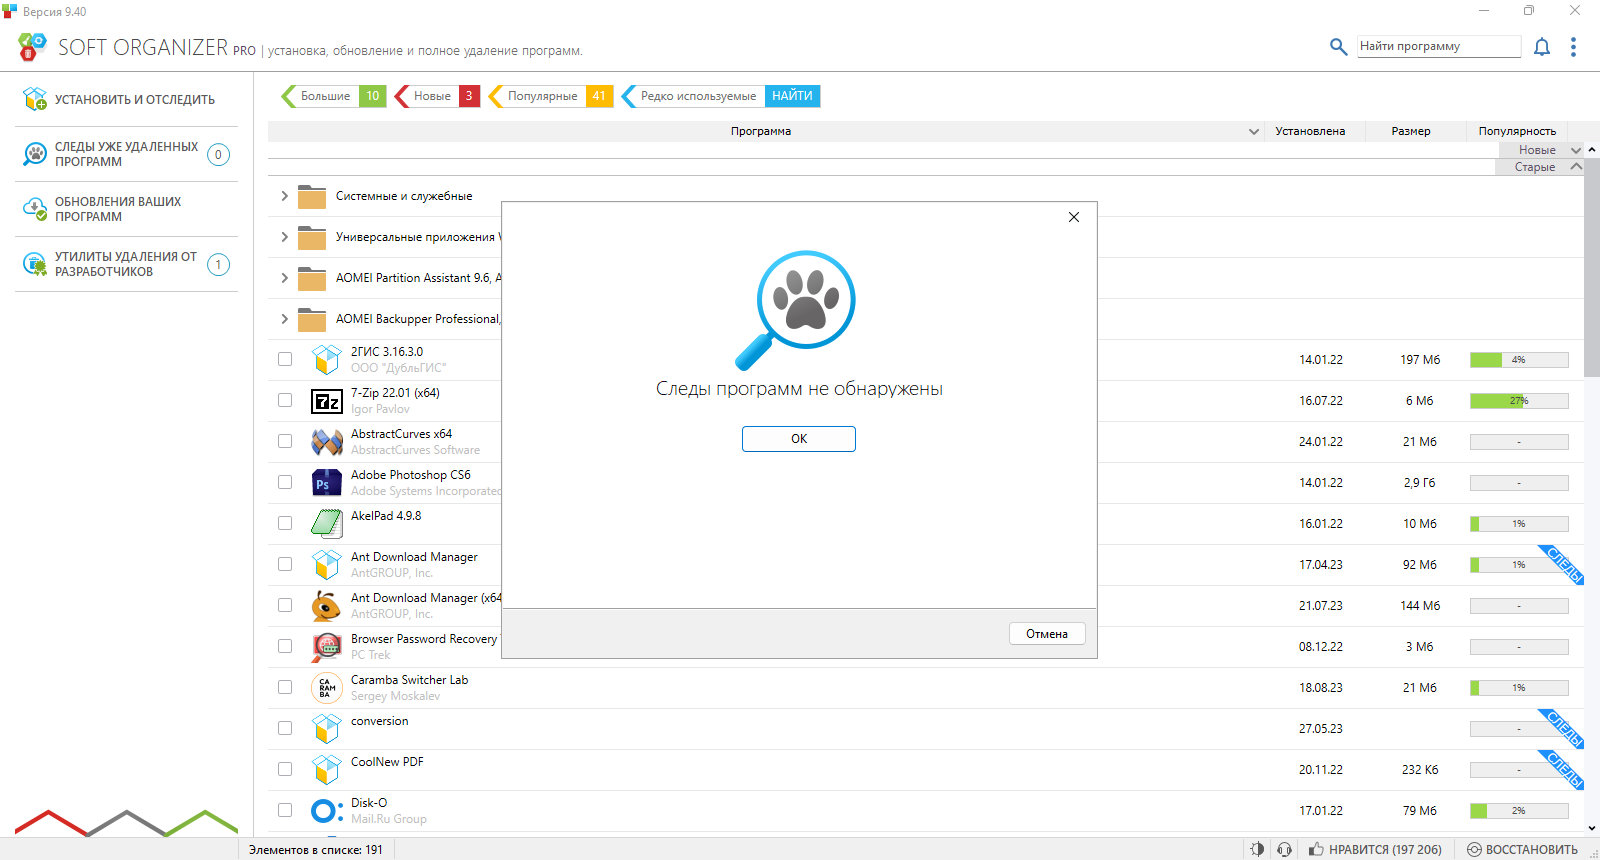
Task: Click the СЛЕДЫ ribbon on Ant Download Manager row
Action: click(x=1562, y=564)
